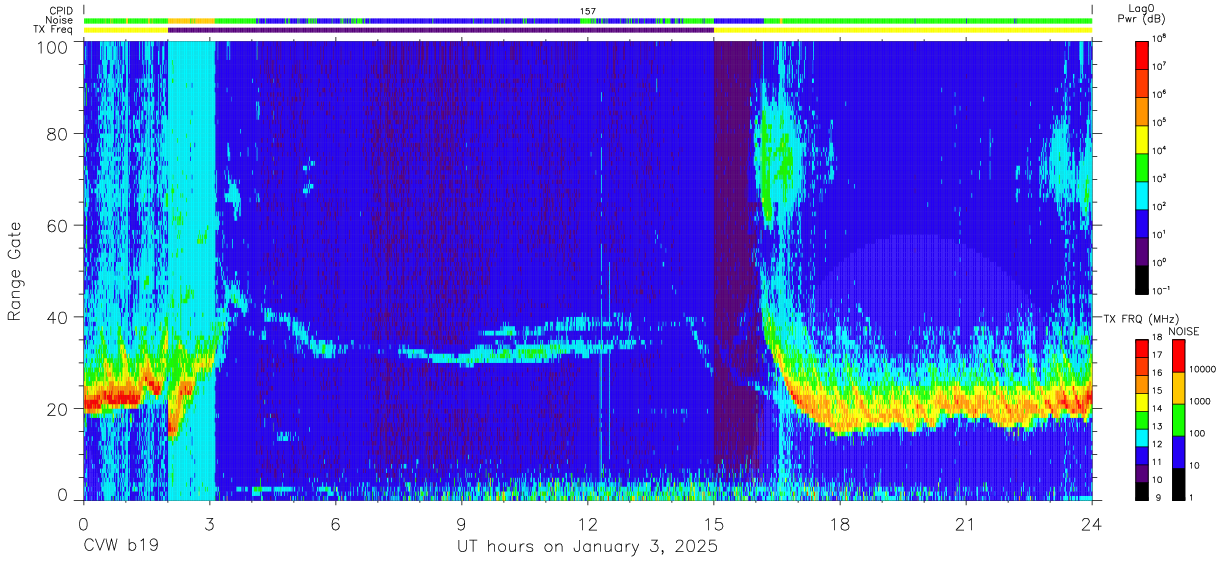The image size is (1228, 567).
Task: Click range gate tick label 40
Action: coord(59,317)
